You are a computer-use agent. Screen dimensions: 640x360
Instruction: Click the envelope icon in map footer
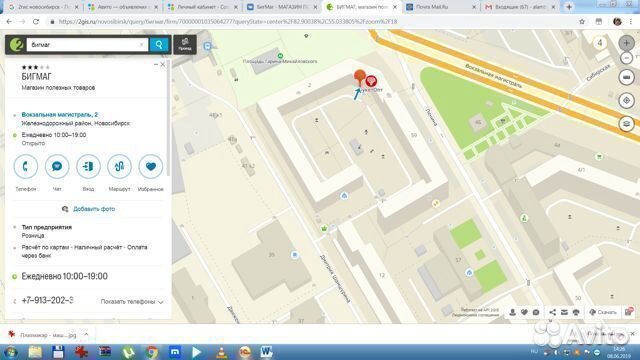tap(564, 312)
